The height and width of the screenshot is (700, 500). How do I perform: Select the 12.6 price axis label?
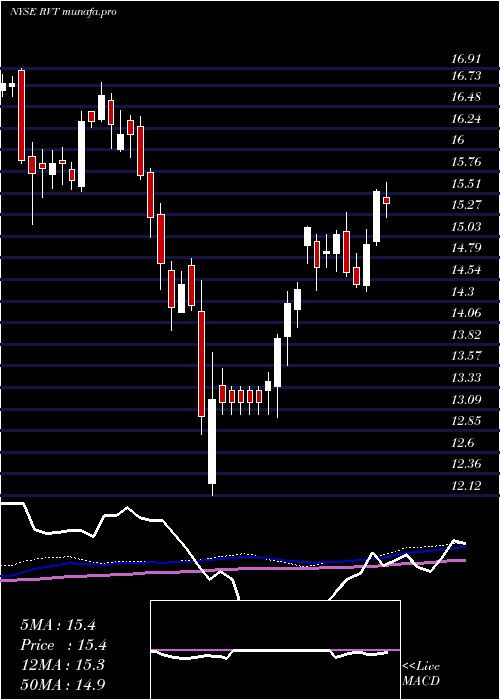(x=463, y=443)
